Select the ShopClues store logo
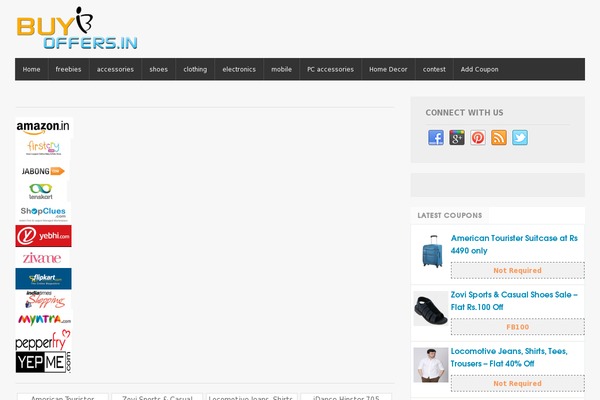 (x=43, y=214)
